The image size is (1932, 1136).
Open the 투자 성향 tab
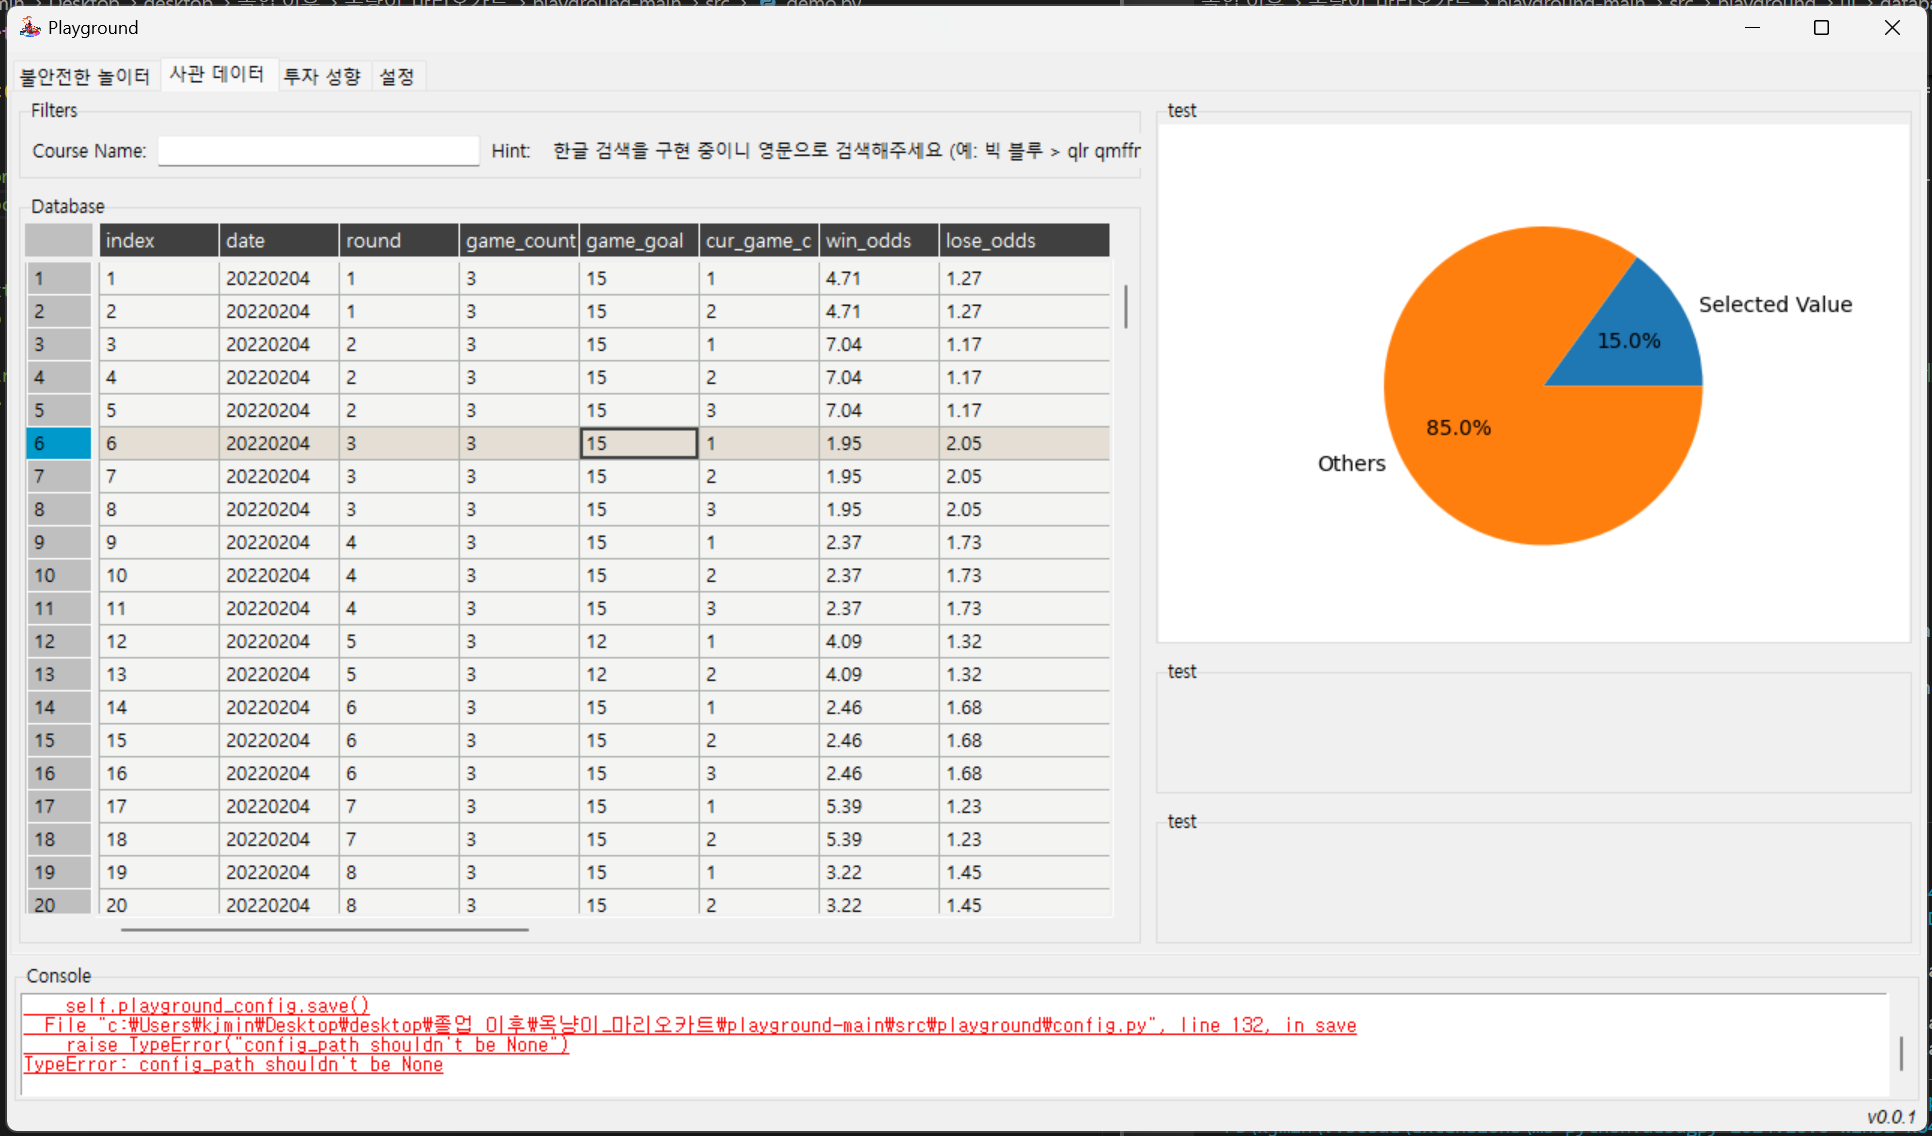[322, 76]
